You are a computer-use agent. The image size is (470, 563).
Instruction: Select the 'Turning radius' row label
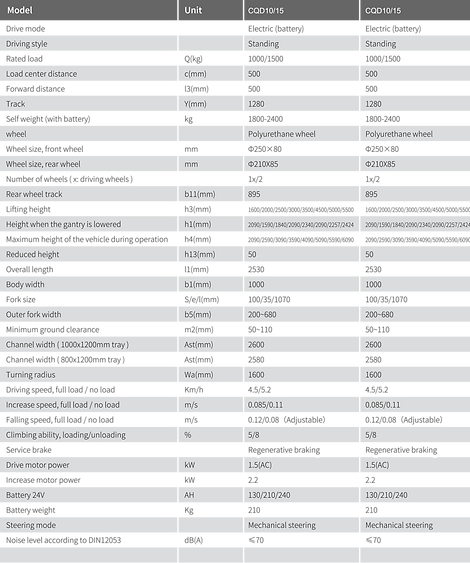point(31,375)
